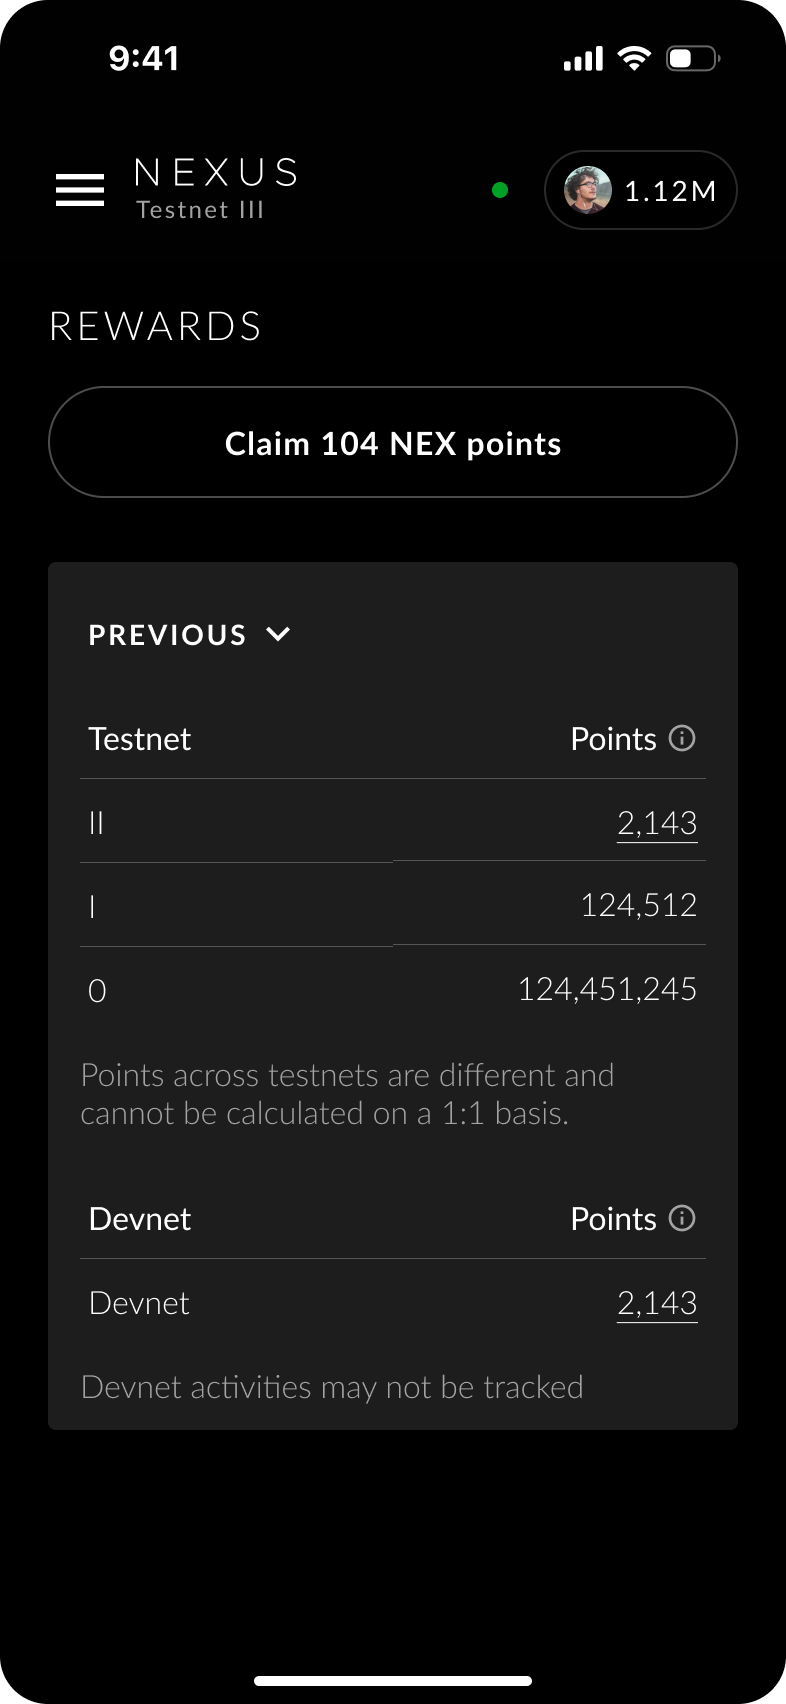786x1704 pixels.
Task: Toggle the Testnet 0 points row
Action: pos(607,989)
